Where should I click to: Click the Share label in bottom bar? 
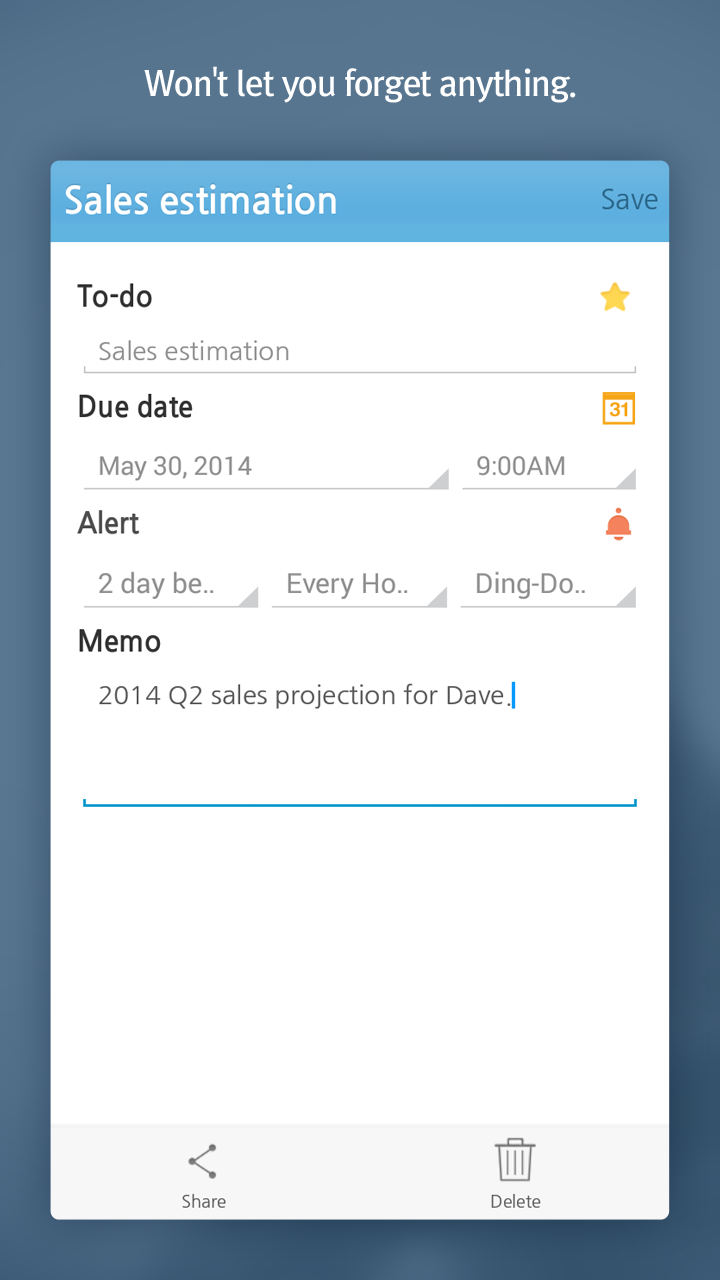pyautogui.click(x=203, y=1202)
